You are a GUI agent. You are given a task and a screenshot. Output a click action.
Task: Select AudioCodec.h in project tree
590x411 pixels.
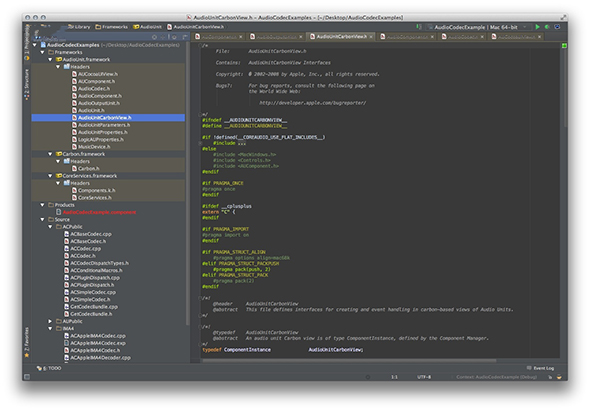click(94, 88)
